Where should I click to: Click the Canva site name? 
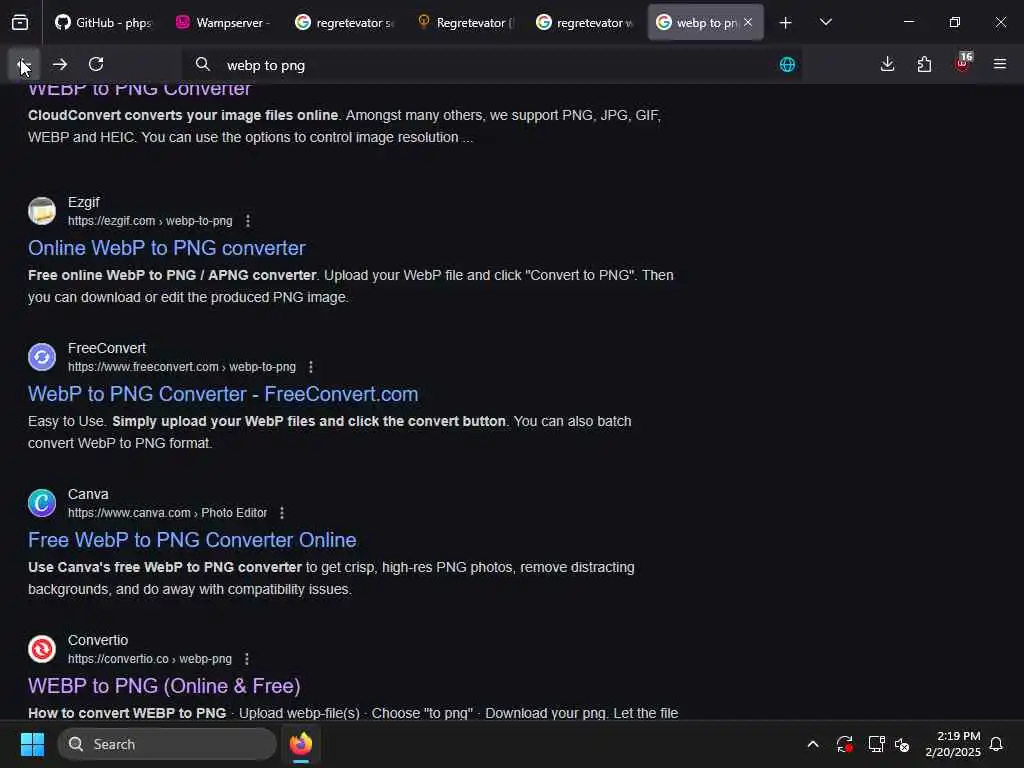click(x=88, y=494)
